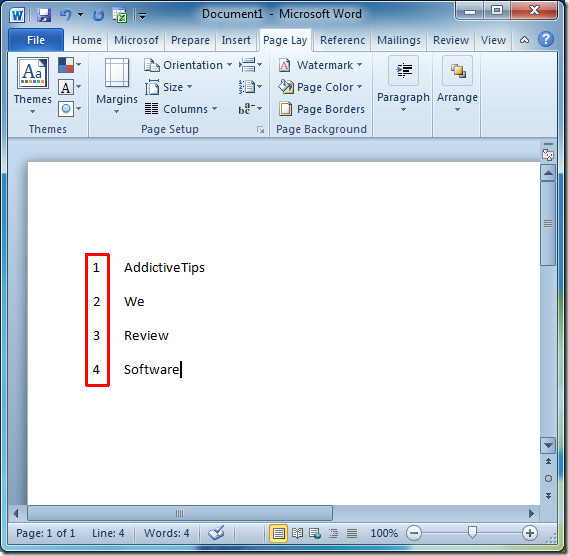Go to next page with double-down arrow
Image resolution: width=569 pixels, height=556 pixels.
point(548,496)
